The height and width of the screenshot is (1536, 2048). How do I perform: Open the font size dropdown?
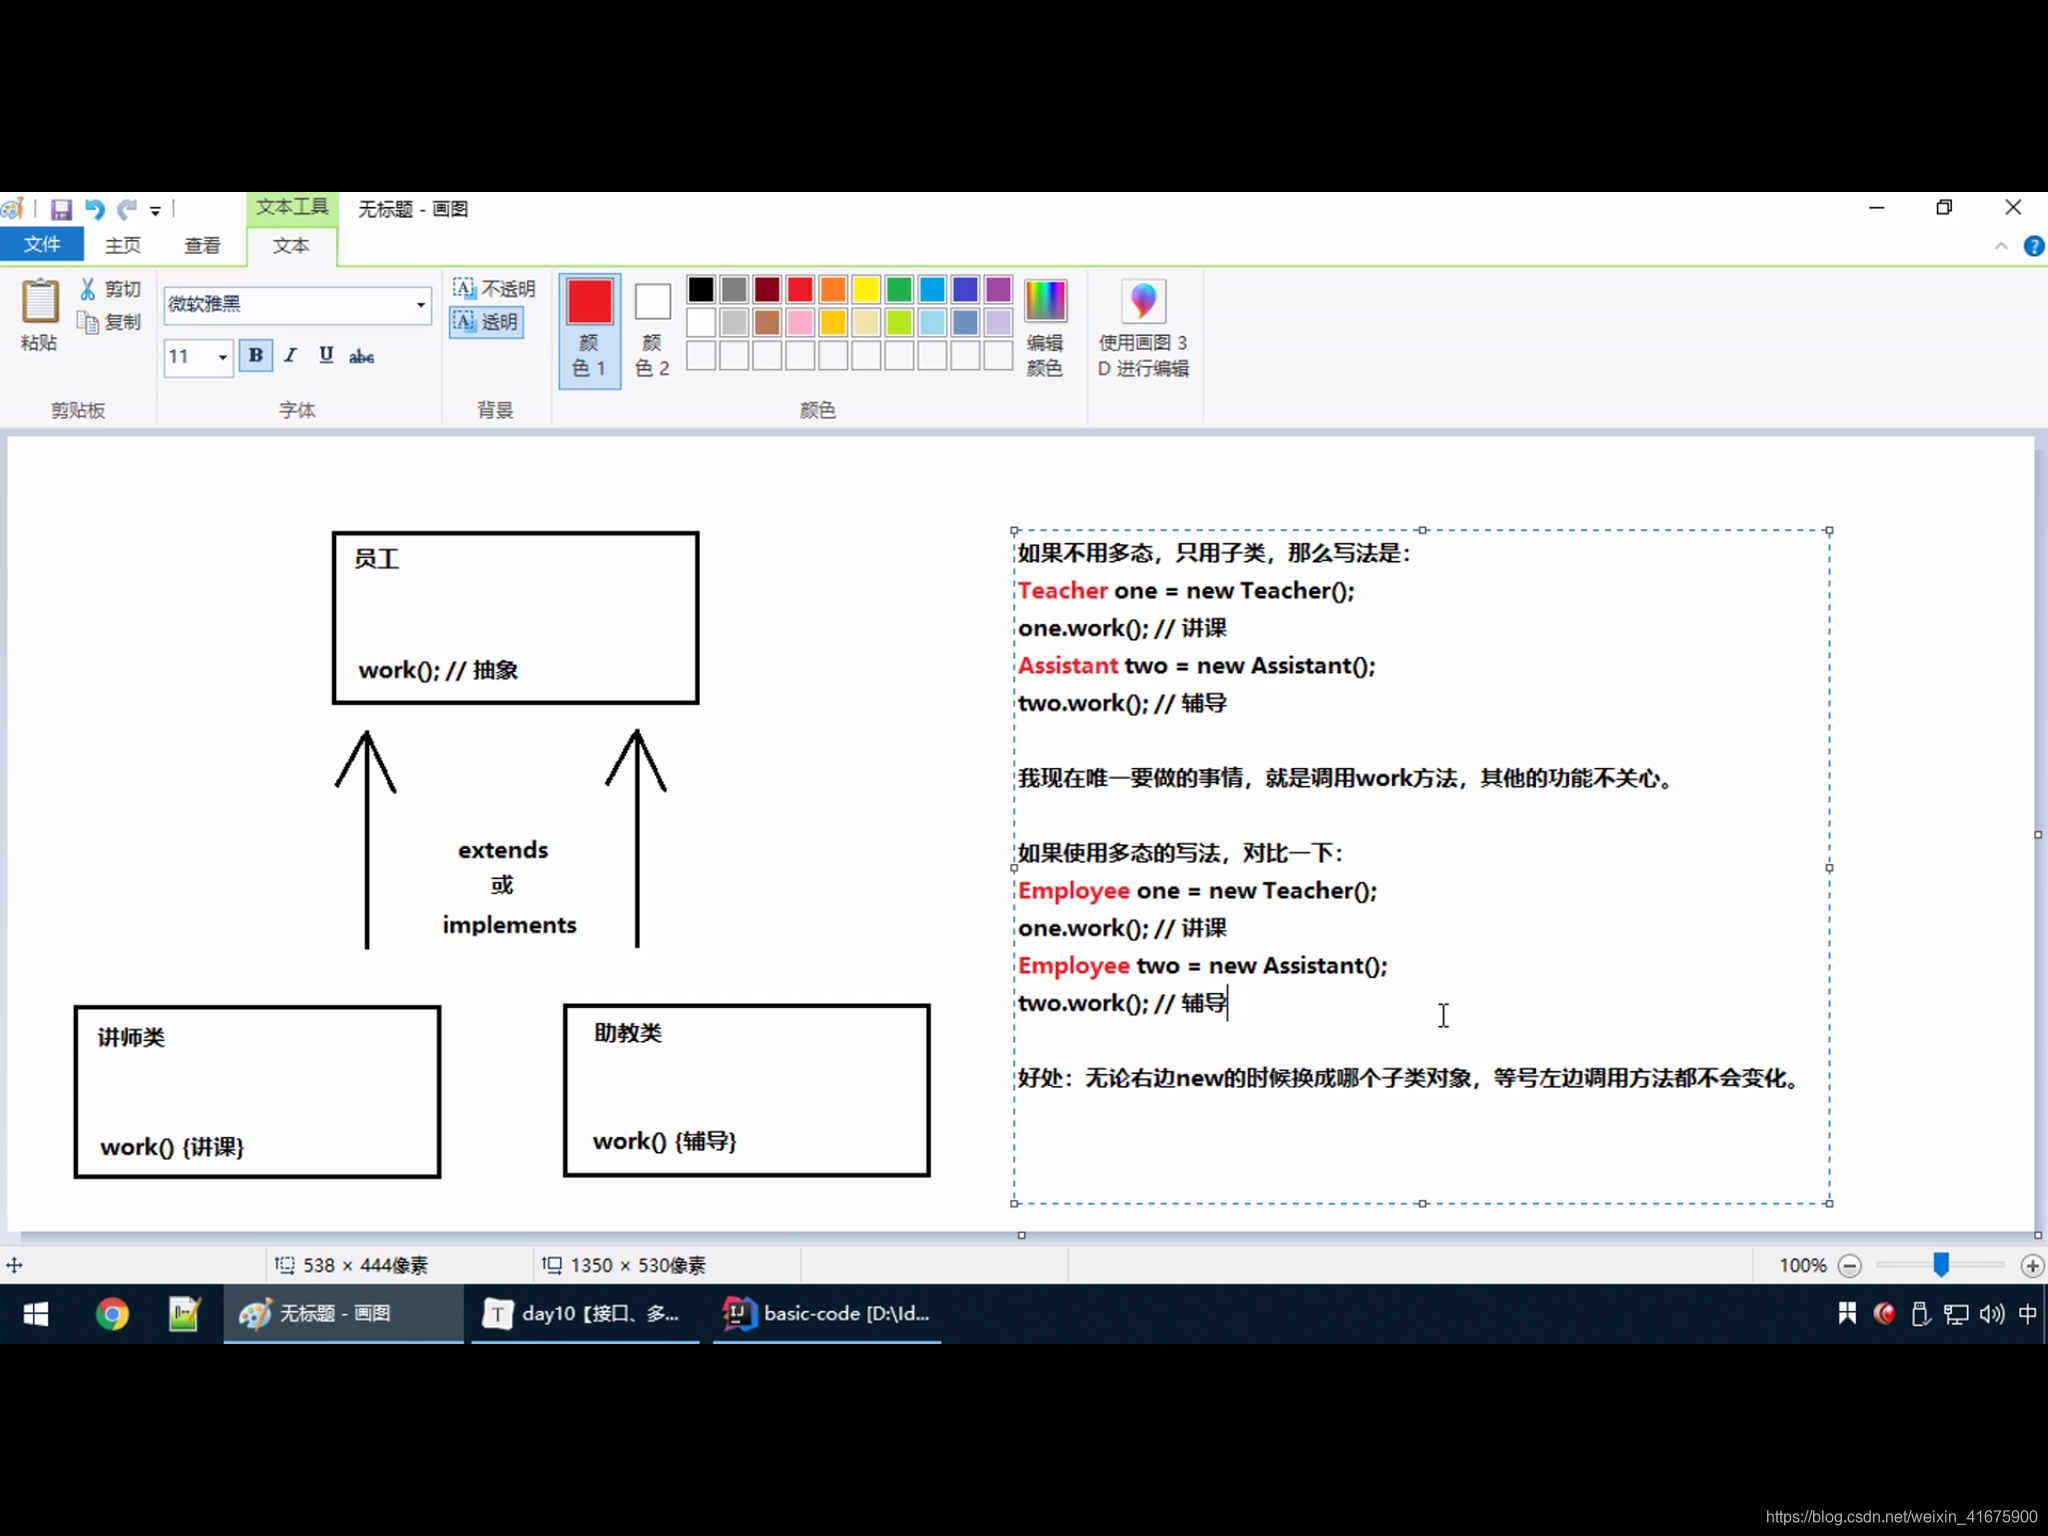coord(222,357)
